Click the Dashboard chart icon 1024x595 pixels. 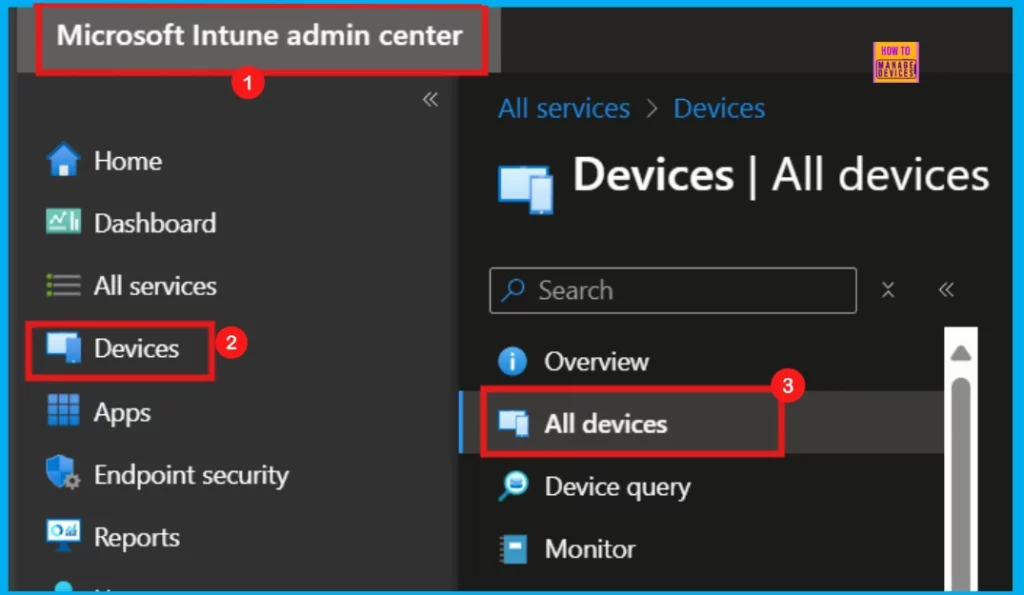point(63,222)
